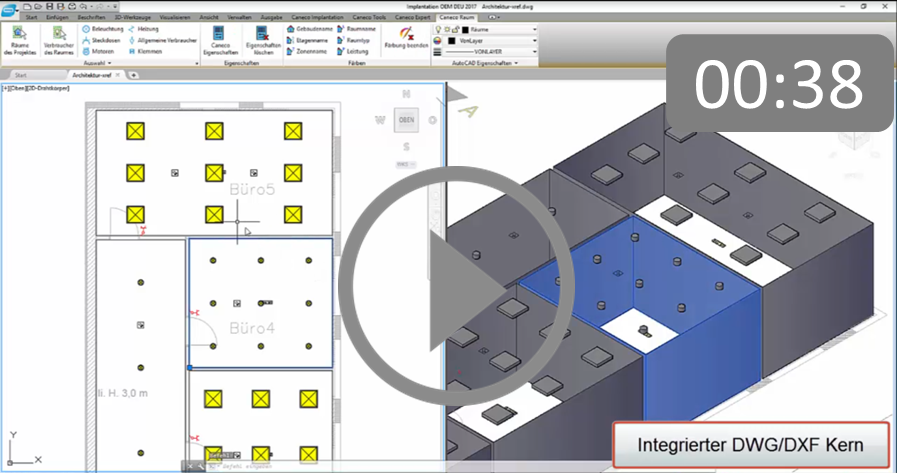Open the VONLAYER linetype dropdown
Screen dimensions: 911x473
coord(534,52)
